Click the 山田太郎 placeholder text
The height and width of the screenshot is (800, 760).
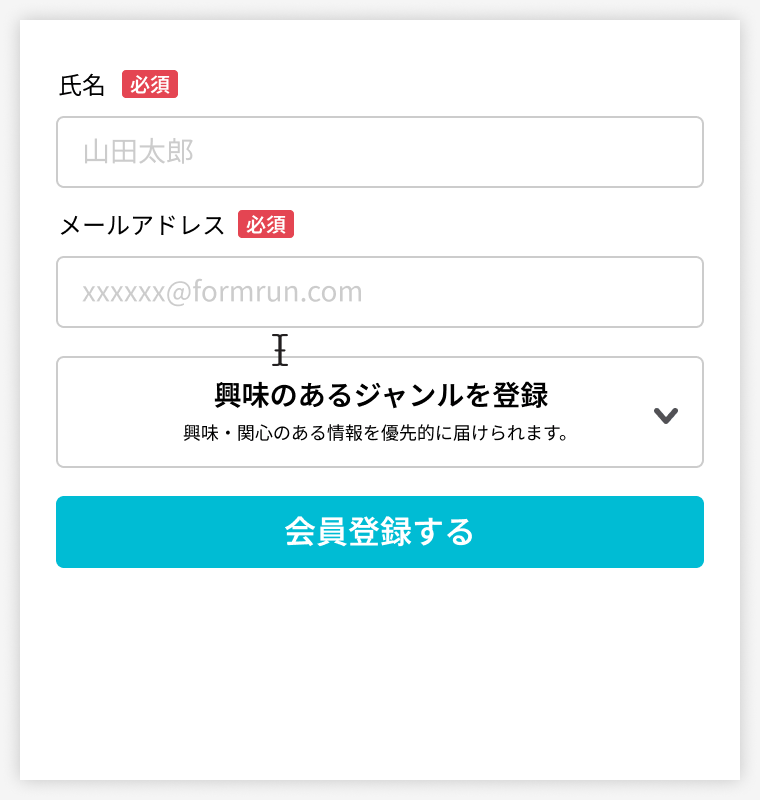click(x=138, y=152)
